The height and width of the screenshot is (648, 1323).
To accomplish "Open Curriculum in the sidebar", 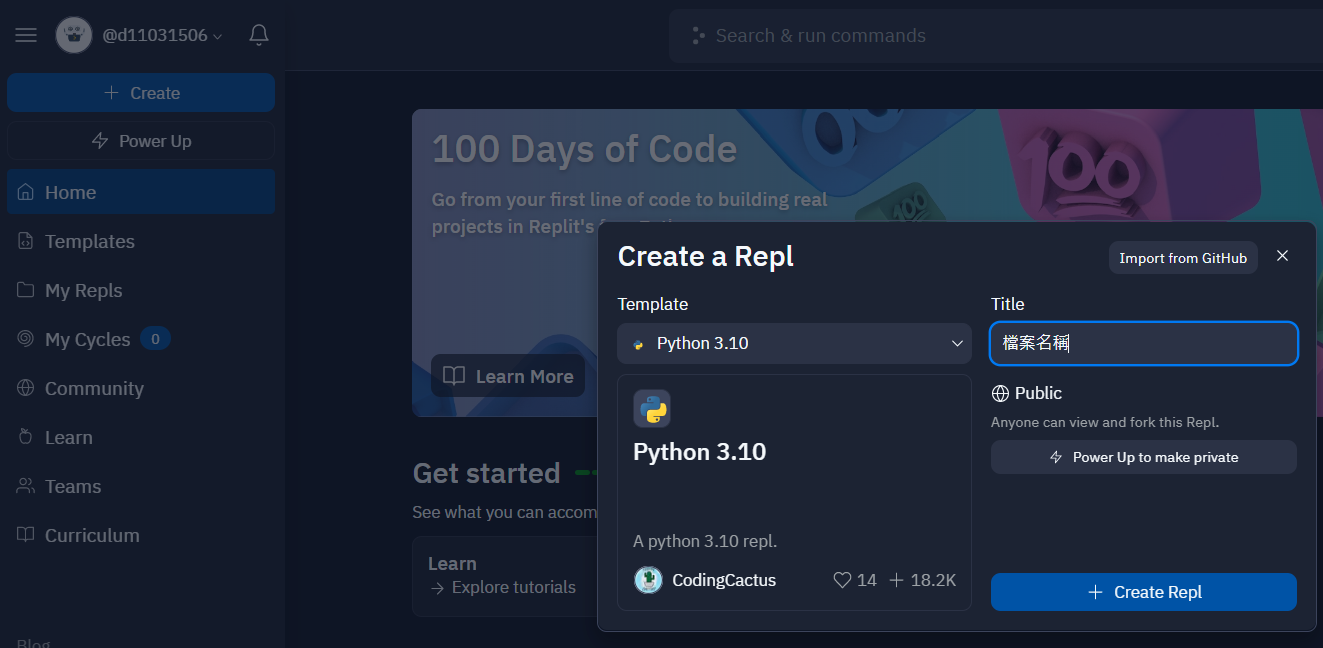I will tap(141, 535).
